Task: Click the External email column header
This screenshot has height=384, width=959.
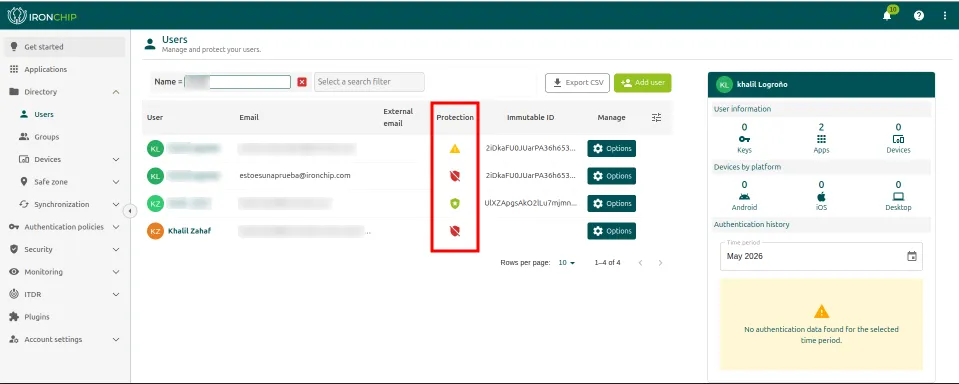Action: pyautogui.click(x=398, y=117)
